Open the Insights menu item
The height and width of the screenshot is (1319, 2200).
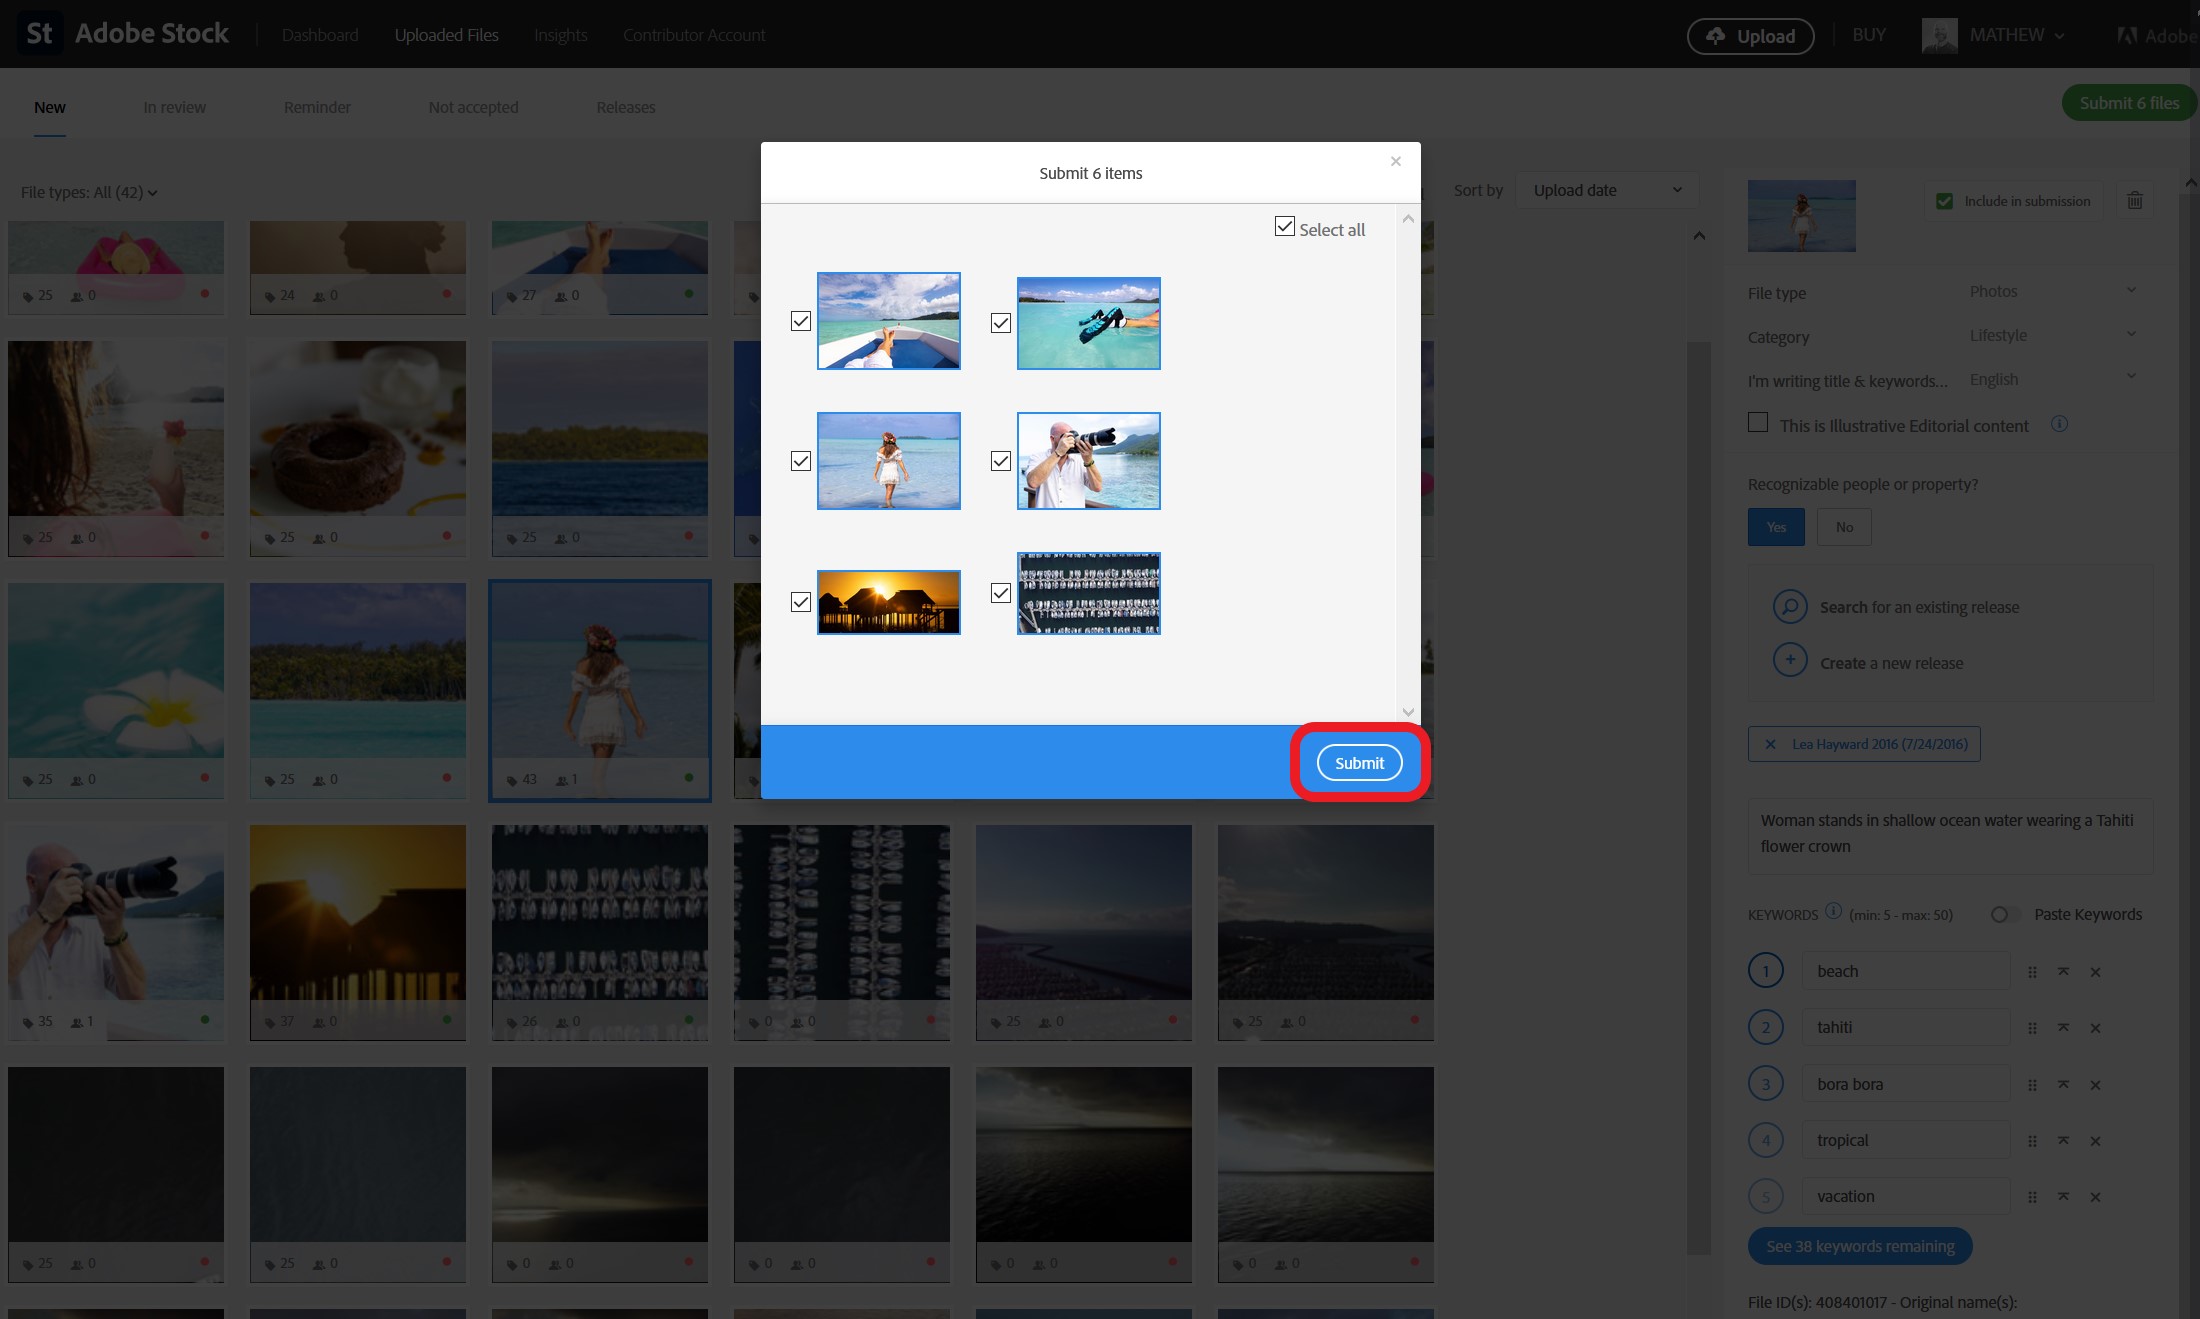click(561, 35)
